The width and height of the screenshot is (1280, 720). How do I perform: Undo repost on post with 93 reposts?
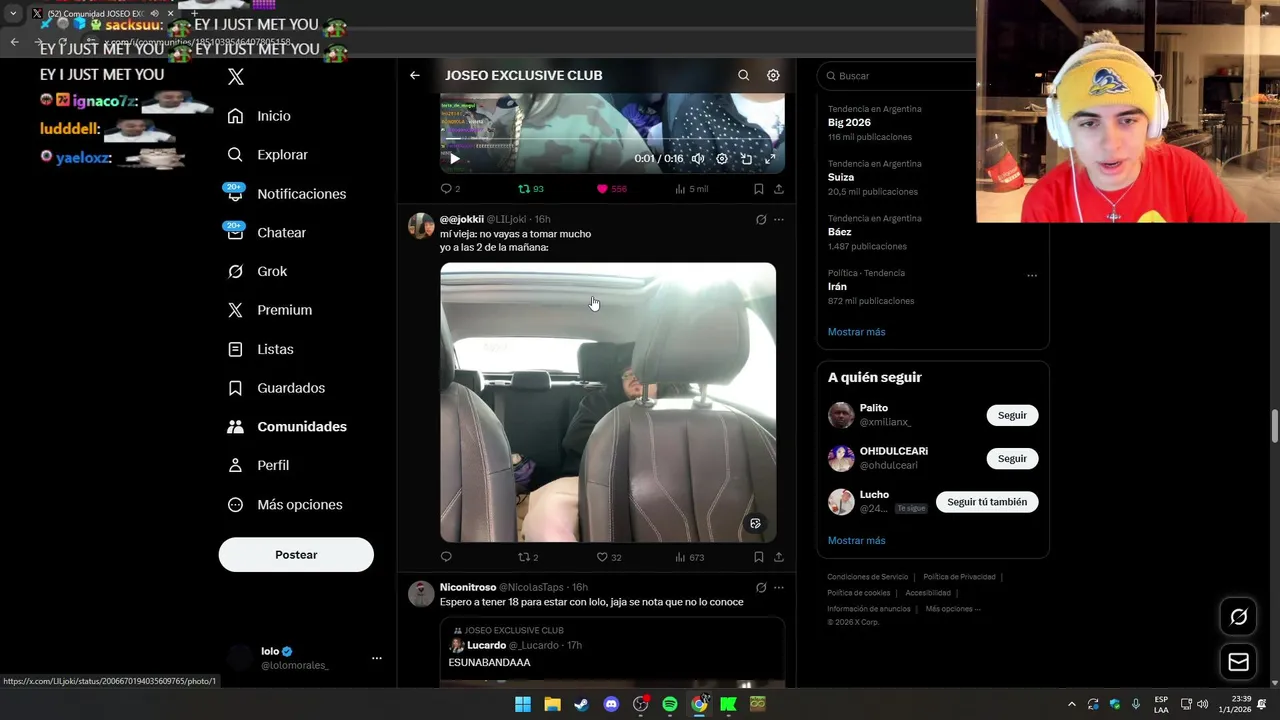pyautogui.click(x=530, y=189)
